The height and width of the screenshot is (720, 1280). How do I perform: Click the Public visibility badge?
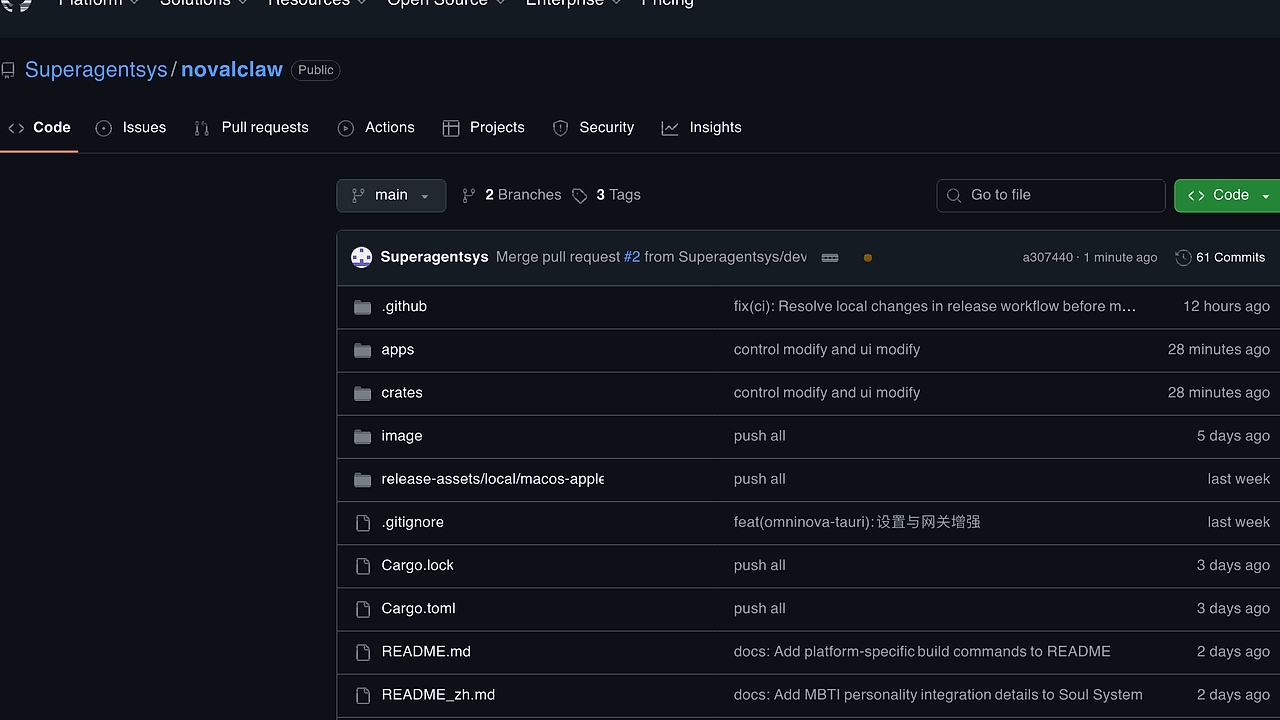click(x=316, y=70)
